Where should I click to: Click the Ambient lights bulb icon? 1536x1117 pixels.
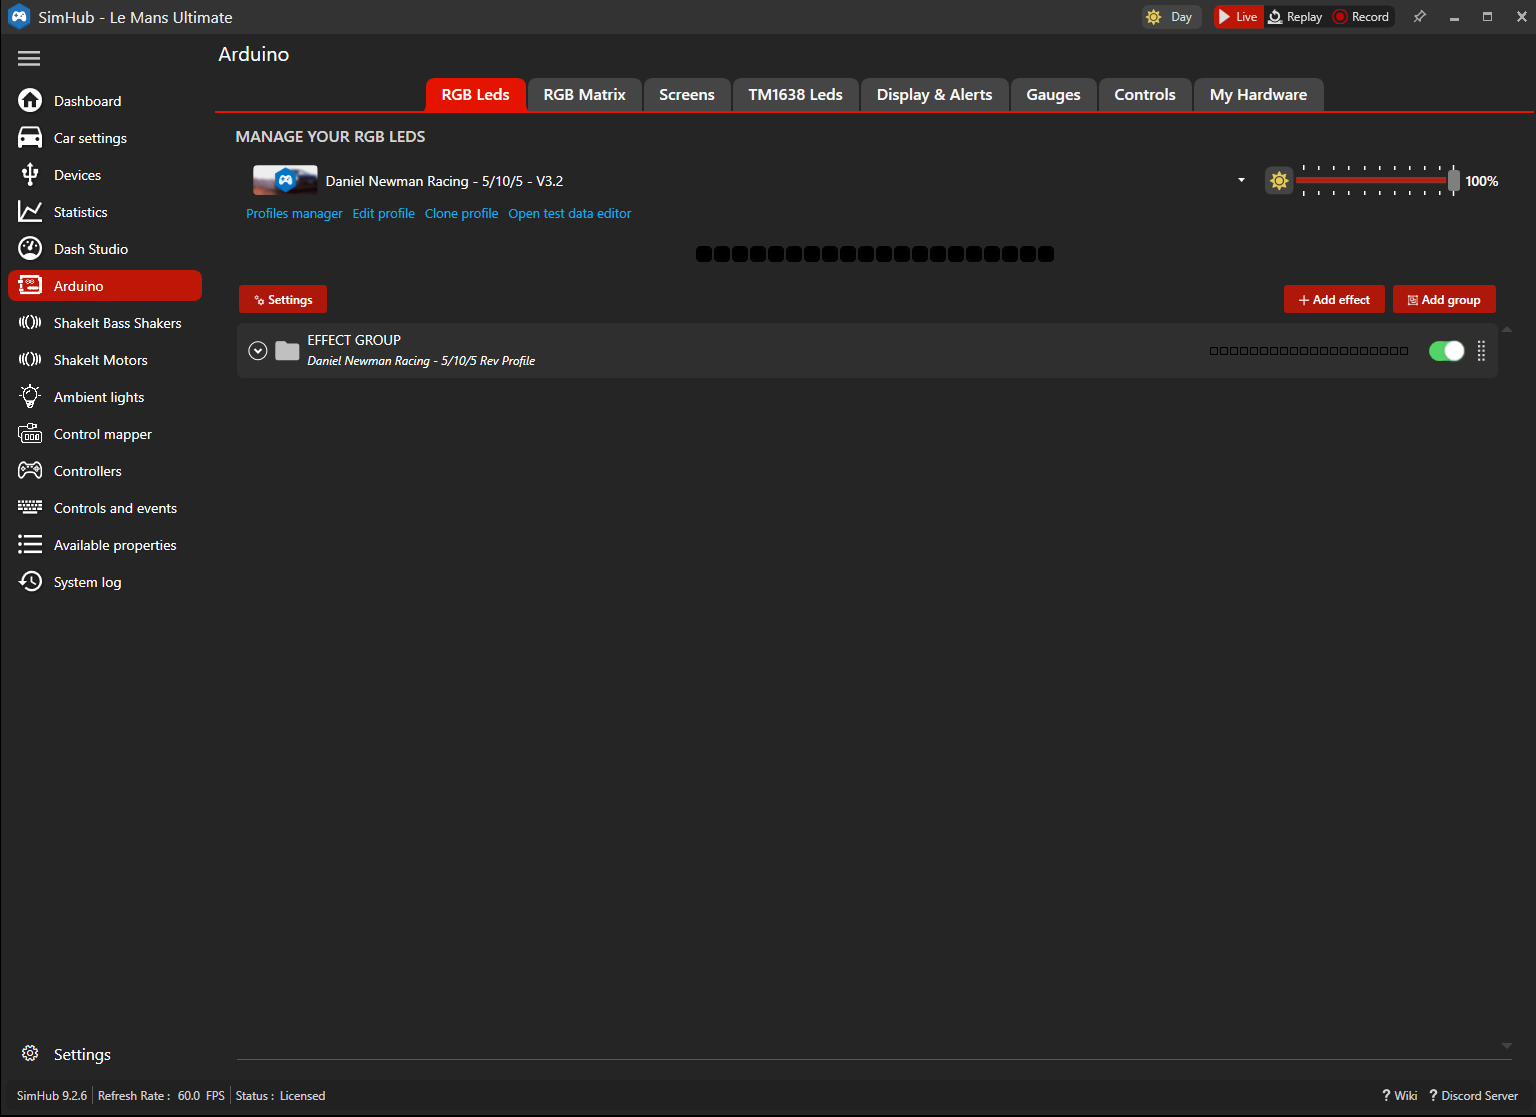coord(30,397)
